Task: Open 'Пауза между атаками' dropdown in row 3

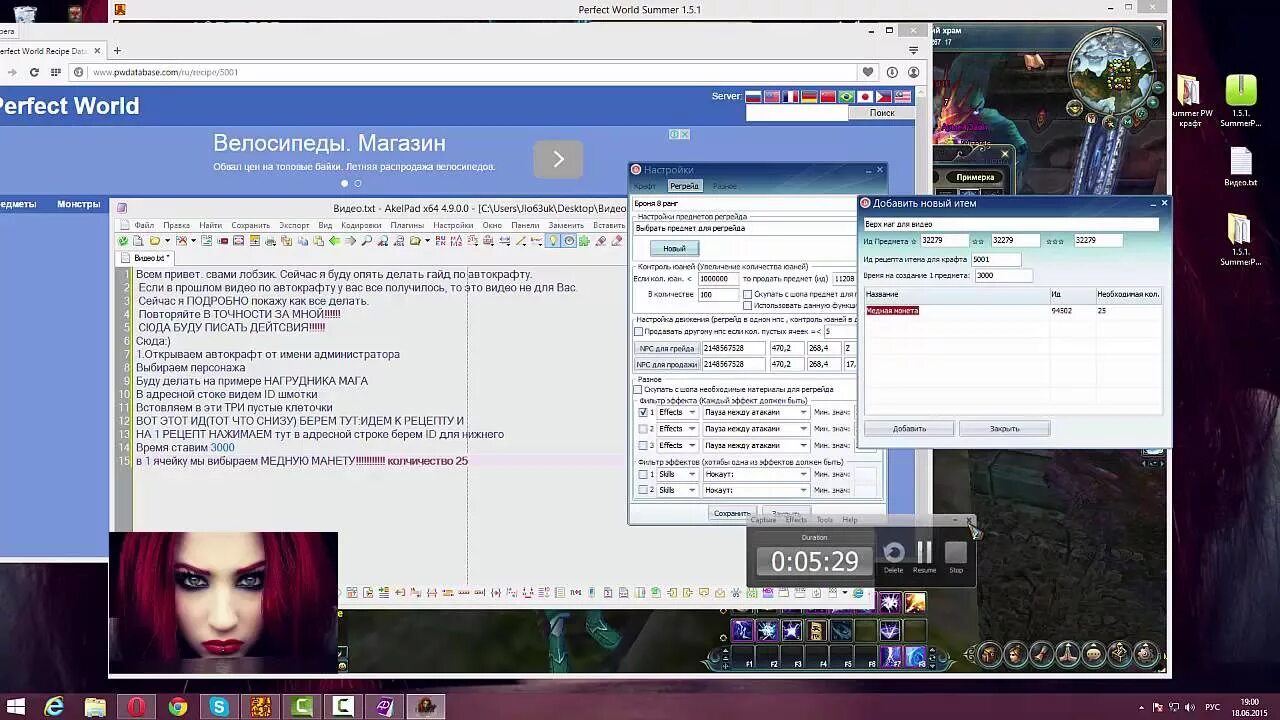Action: (x=755, y=445)
